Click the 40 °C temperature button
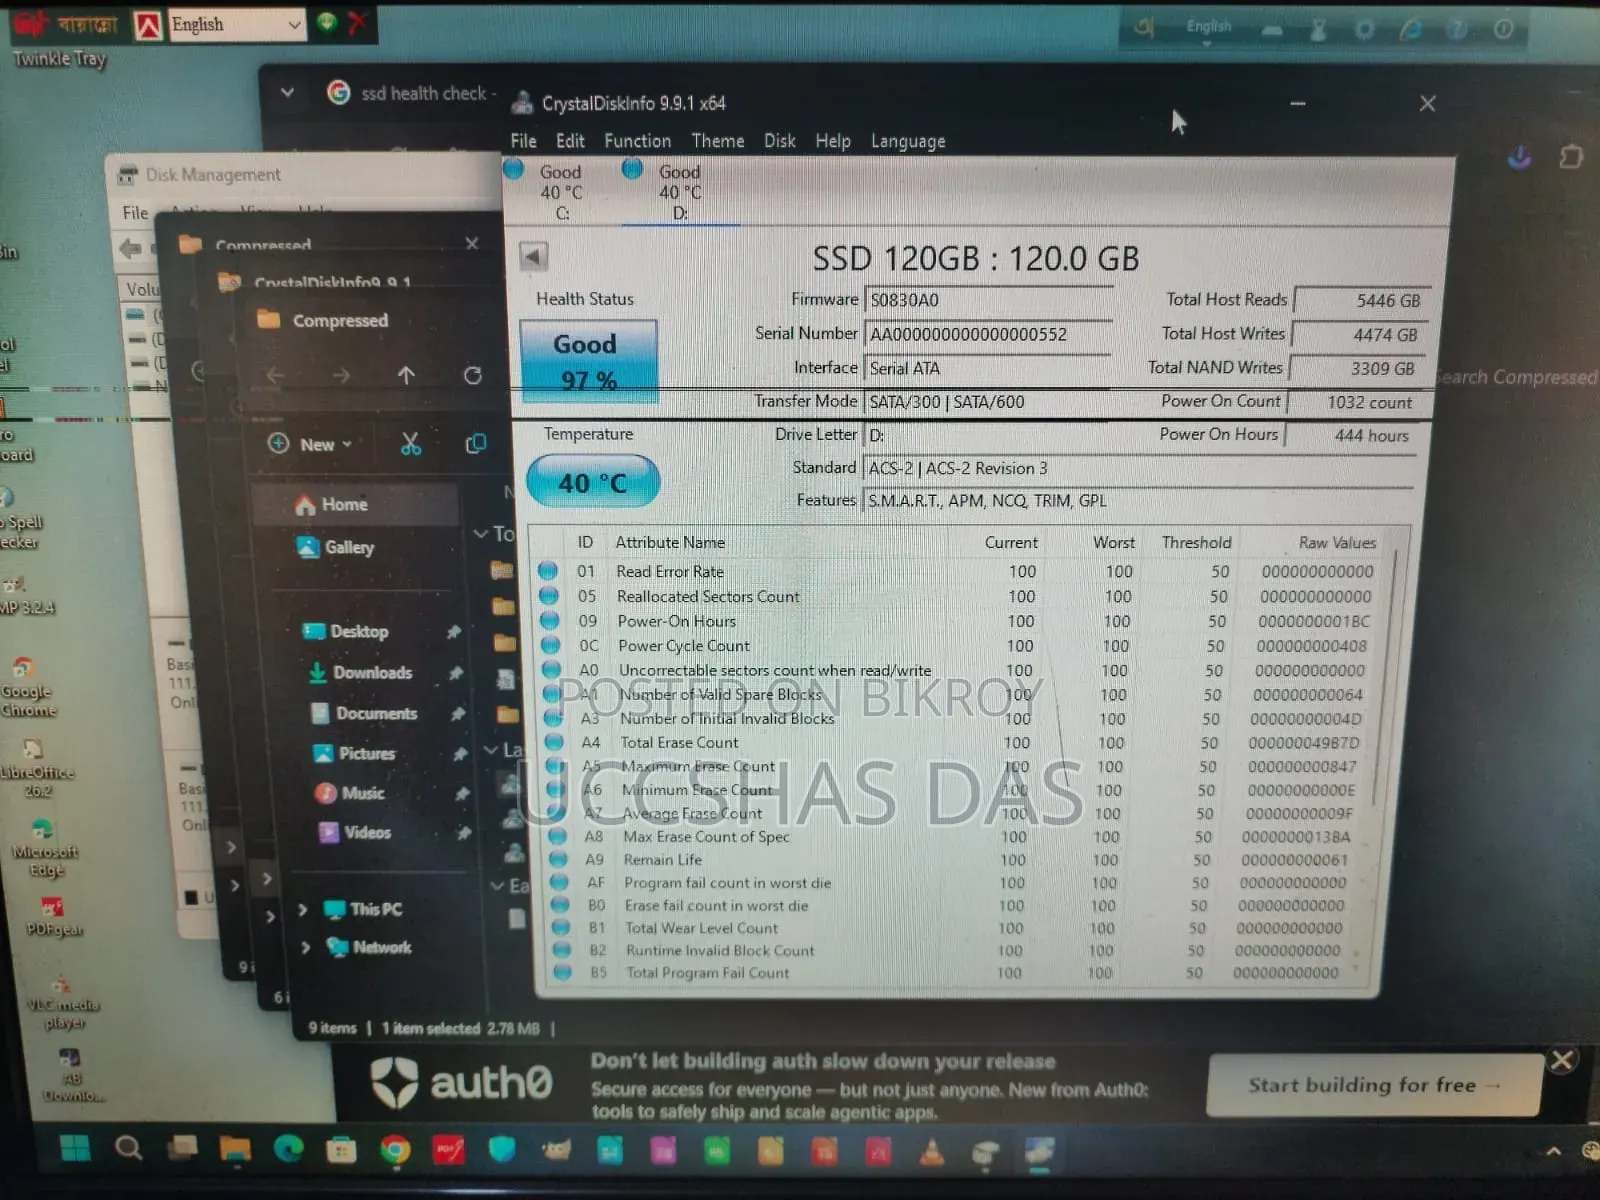The height and width of the screenshot is (1200, 1600). point(593,483)
